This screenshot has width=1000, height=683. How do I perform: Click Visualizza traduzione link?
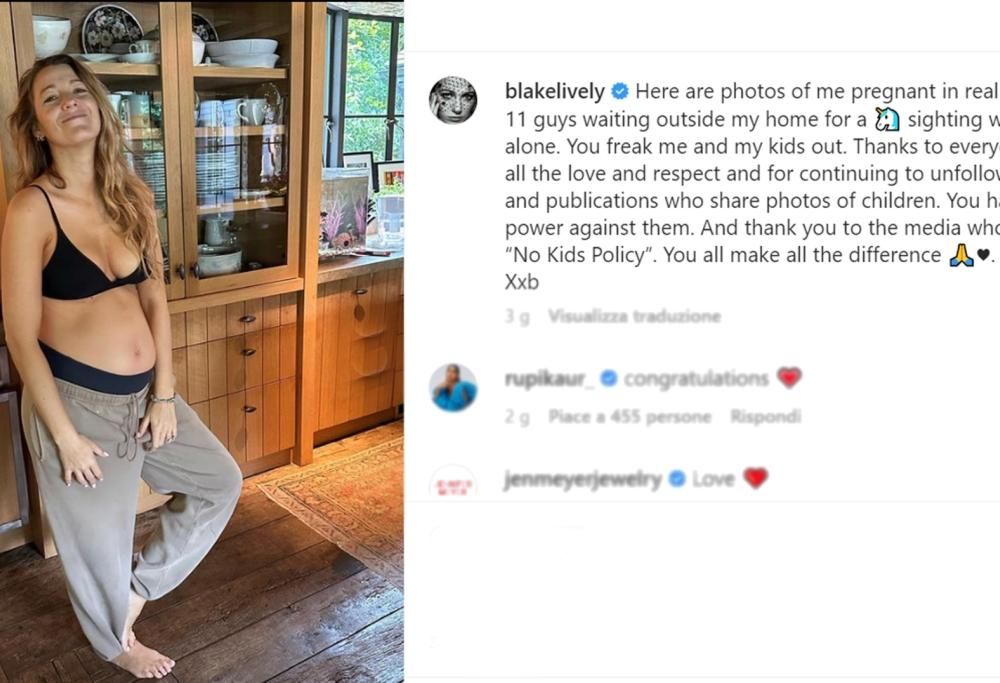tap(635, 316)
